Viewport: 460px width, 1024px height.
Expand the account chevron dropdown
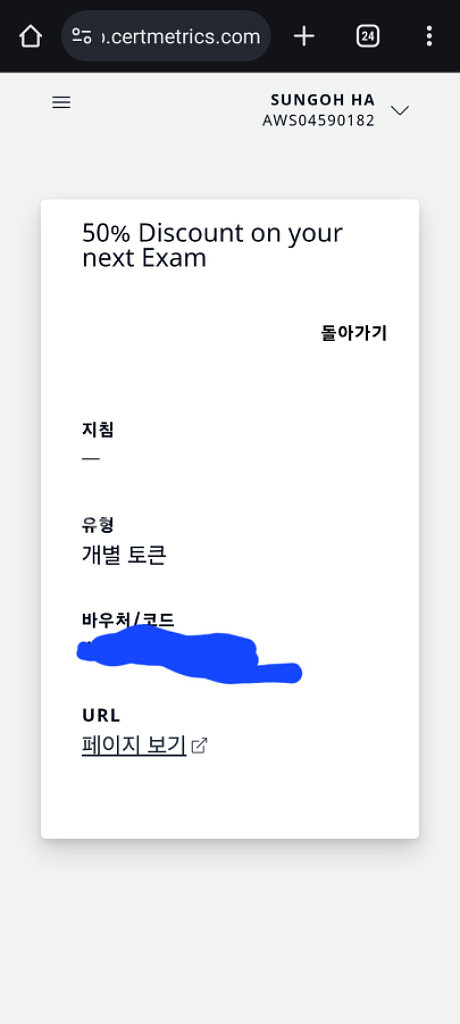[399, 110]
